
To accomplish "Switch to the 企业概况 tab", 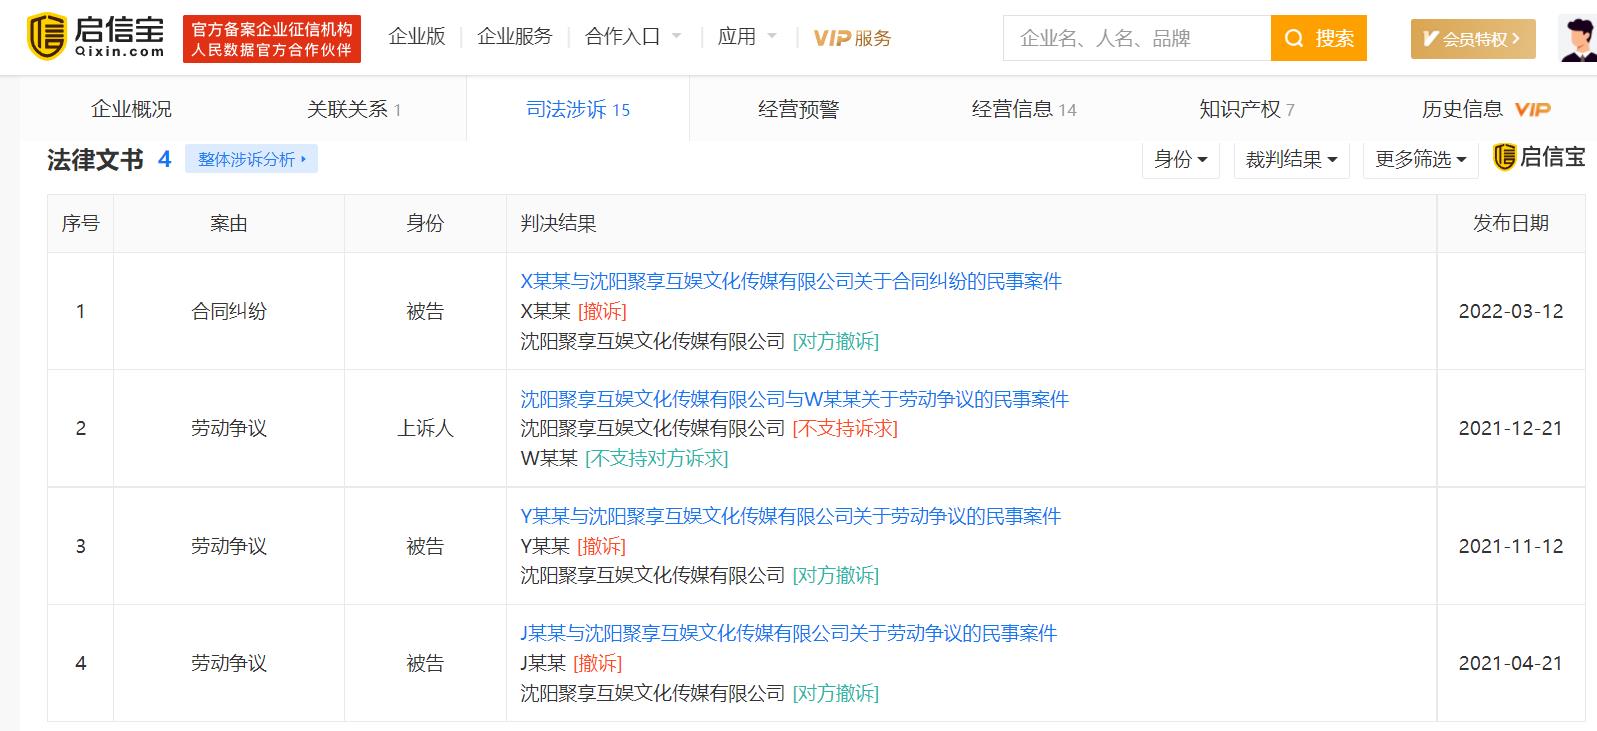I will tap(131, 109).
